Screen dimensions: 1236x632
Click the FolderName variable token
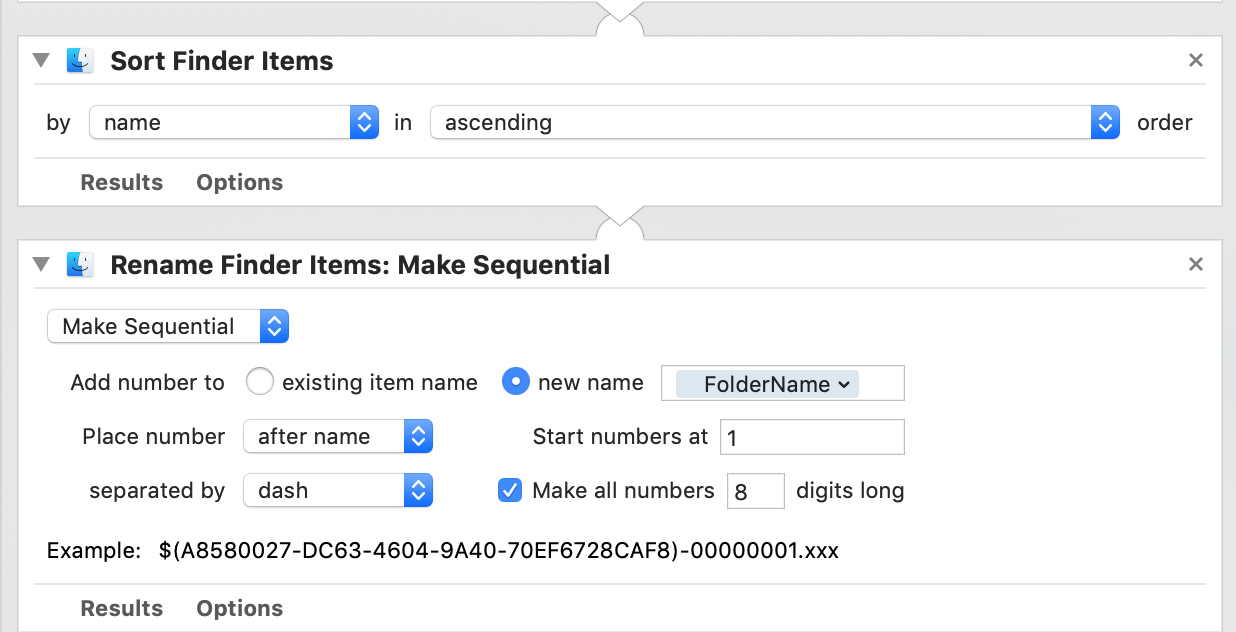point(767,384)
